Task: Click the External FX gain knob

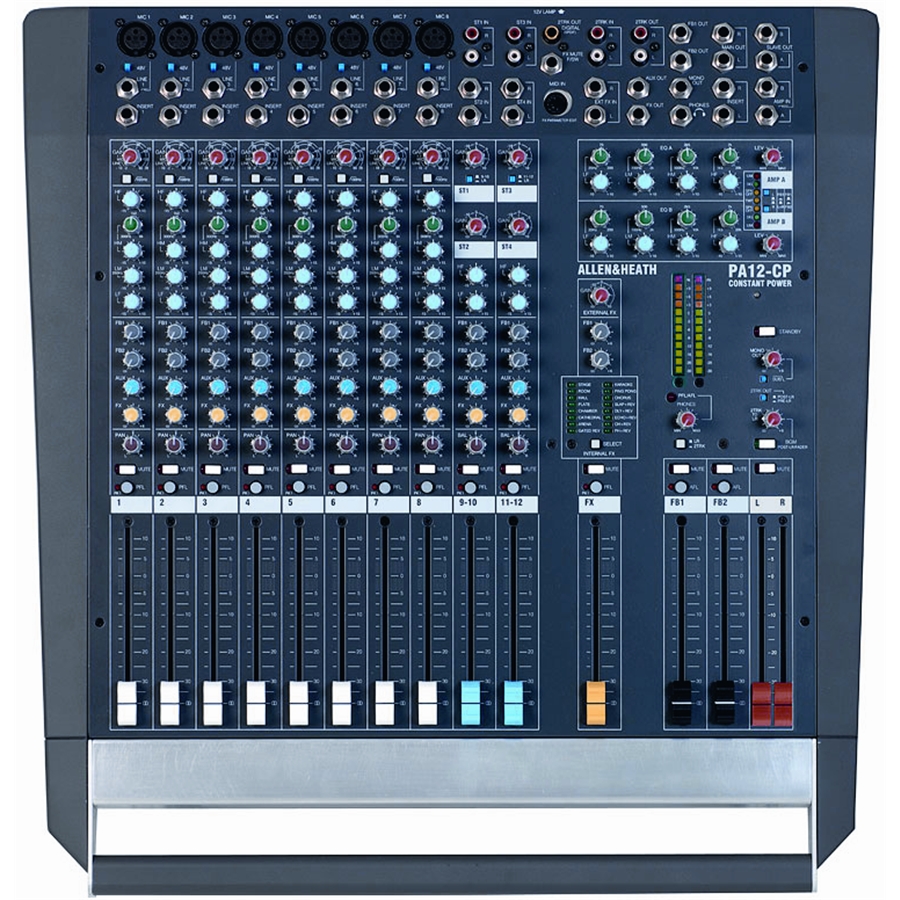Action: click(600, 296)
